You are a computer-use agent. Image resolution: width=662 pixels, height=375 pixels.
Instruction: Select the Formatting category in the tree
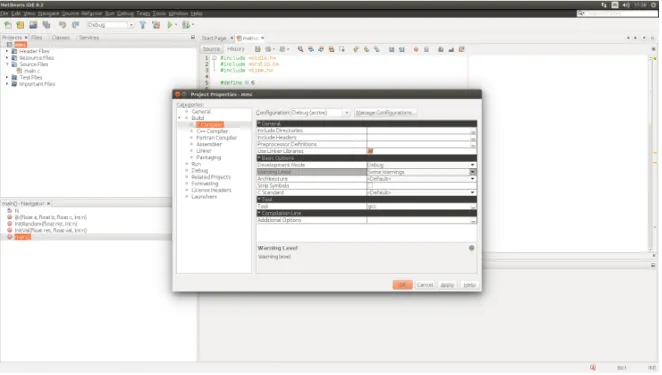205,184
